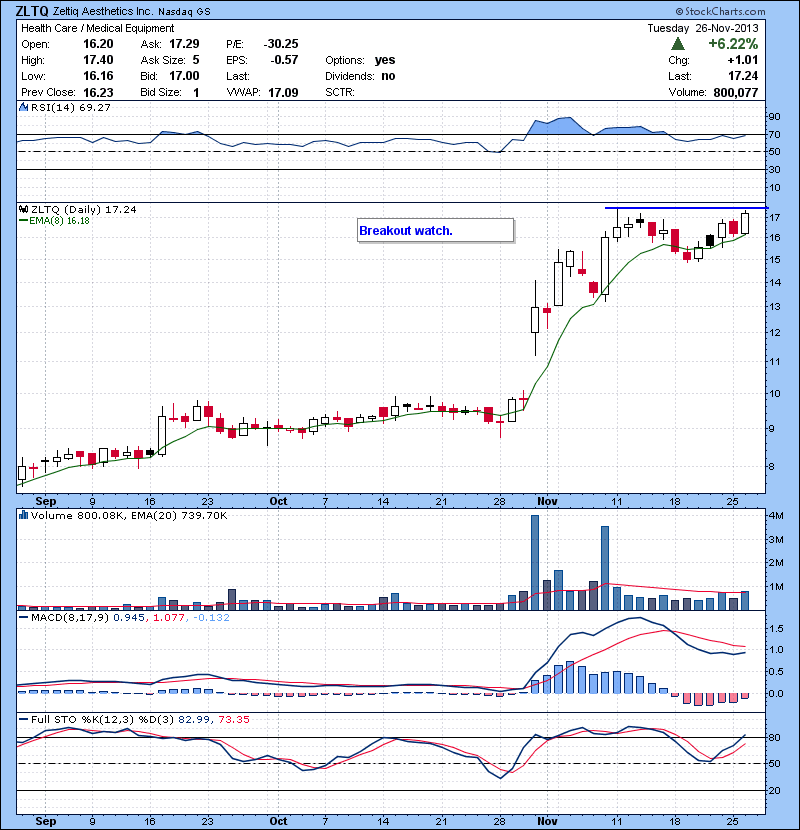The width and height of the screenshot is (800, 830).
Task: Click the 4M label on volume axis
Action: tap(776, 516)
